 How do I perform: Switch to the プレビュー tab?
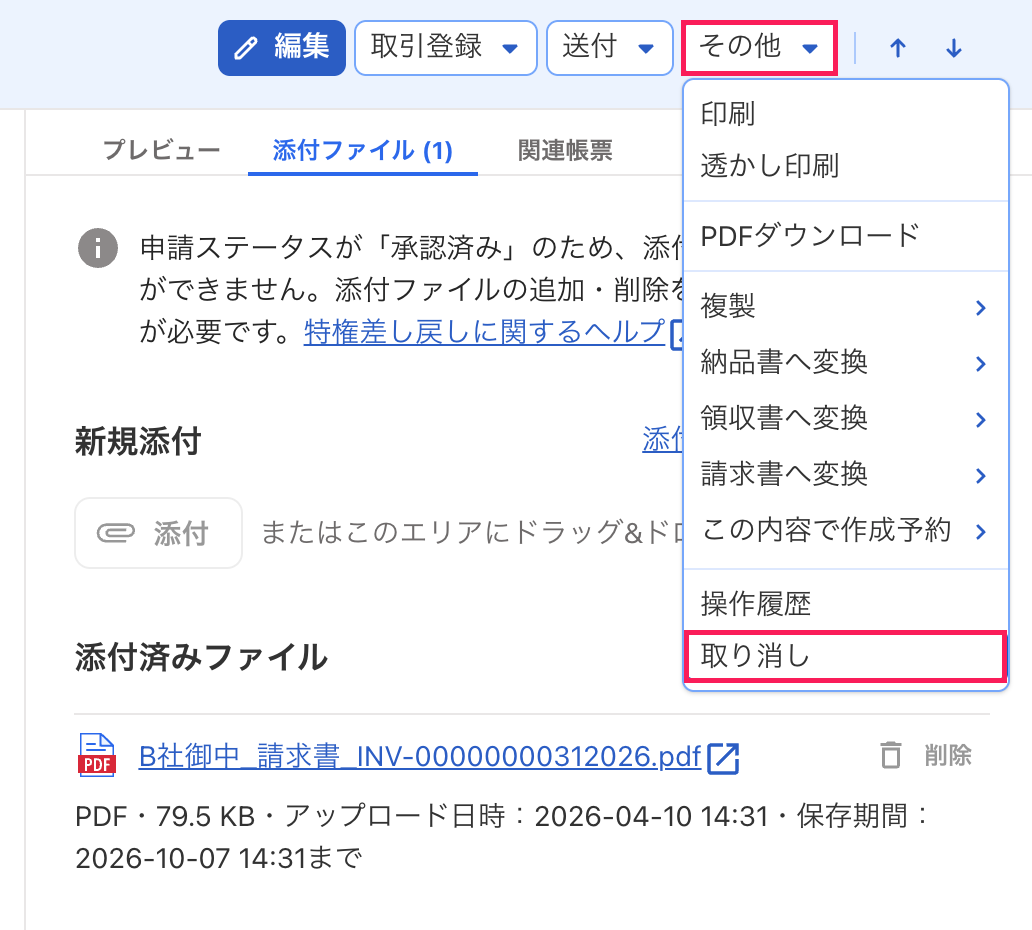(161, 150)
